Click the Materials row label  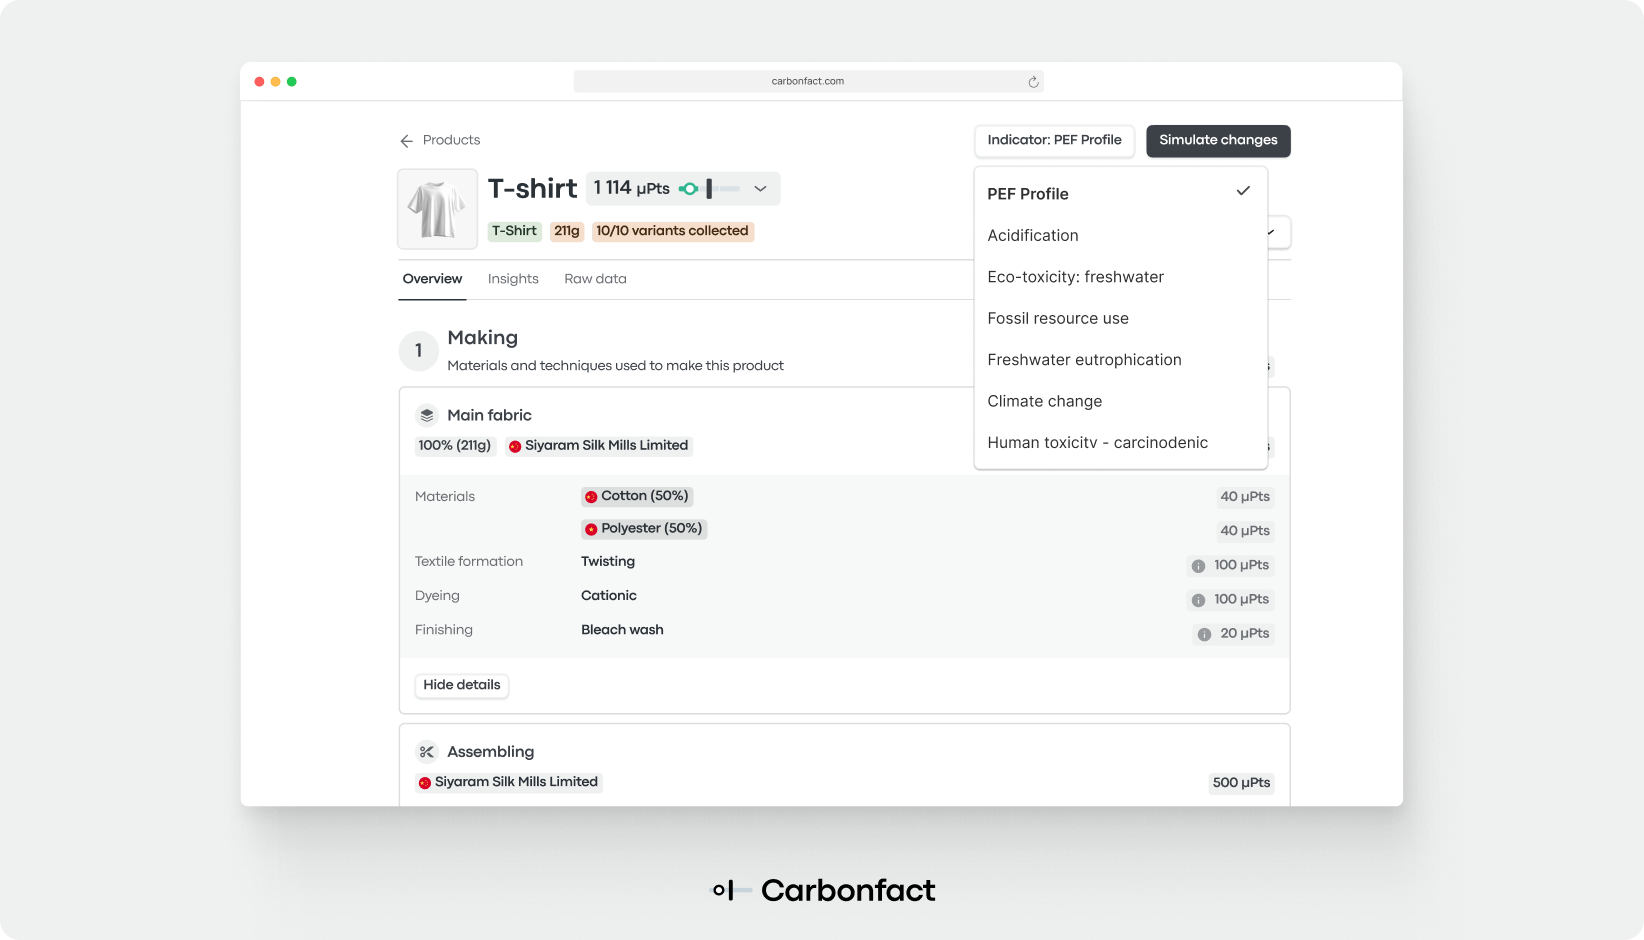click(445, 497)
